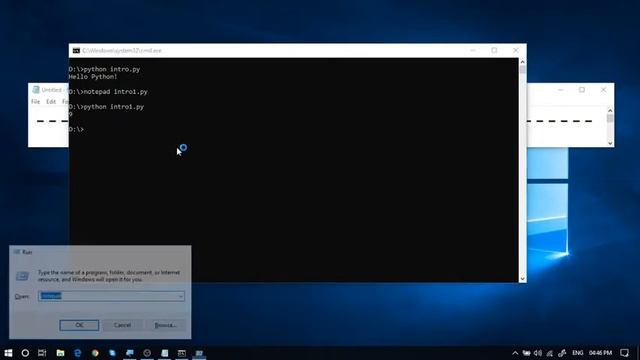Close the cmd.exe window
640x360 pixels.
516,50
